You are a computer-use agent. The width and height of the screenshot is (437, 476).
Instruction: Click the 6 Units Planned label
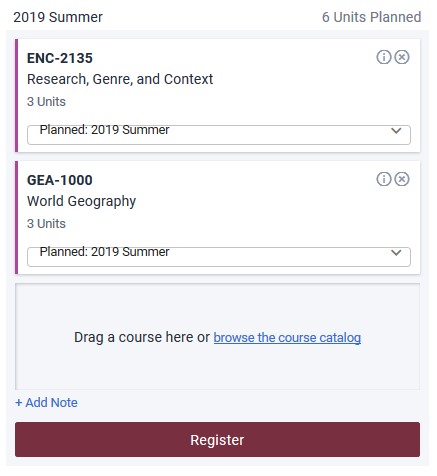pos(372,17)
